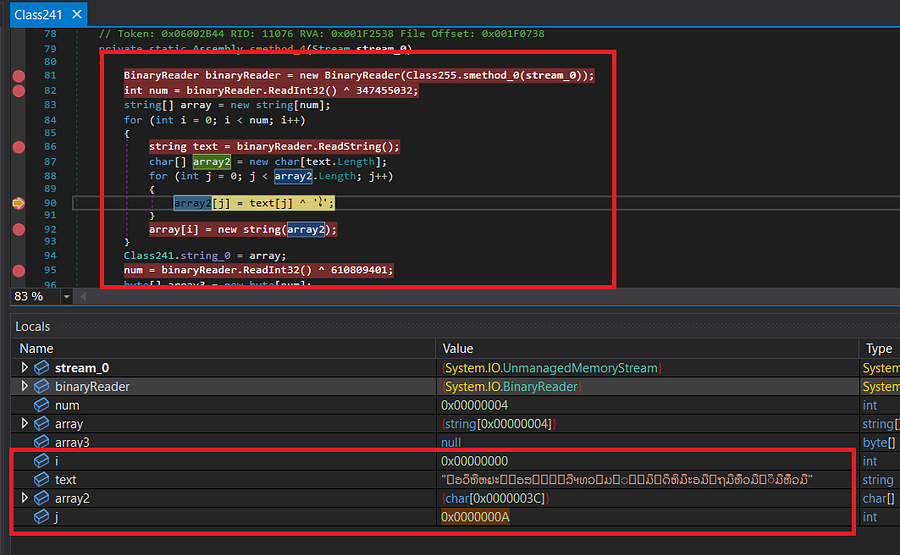900x555 pixels.
Task: Close the Class241 tab
Action: [x=77, y=14]
